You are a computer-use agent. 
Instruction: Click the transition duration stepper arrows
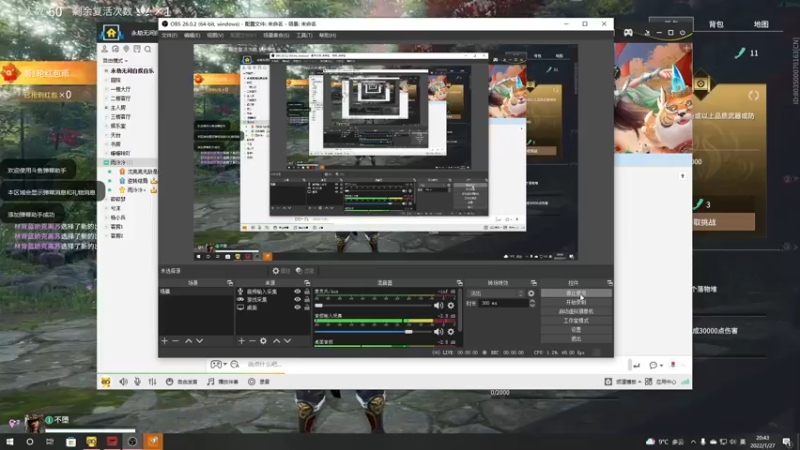click(x=532, y=303)
